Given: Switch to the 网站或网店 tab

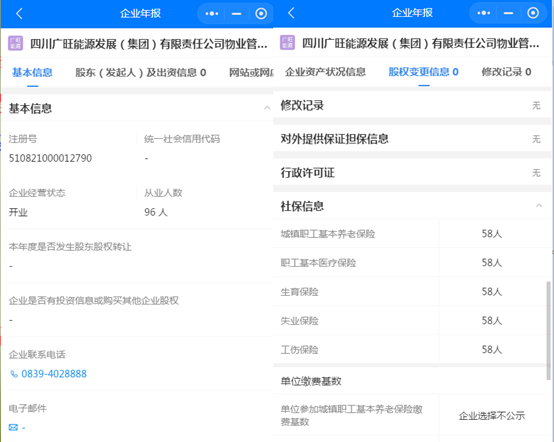Looking at the screenshot, I should click(251, 72).
